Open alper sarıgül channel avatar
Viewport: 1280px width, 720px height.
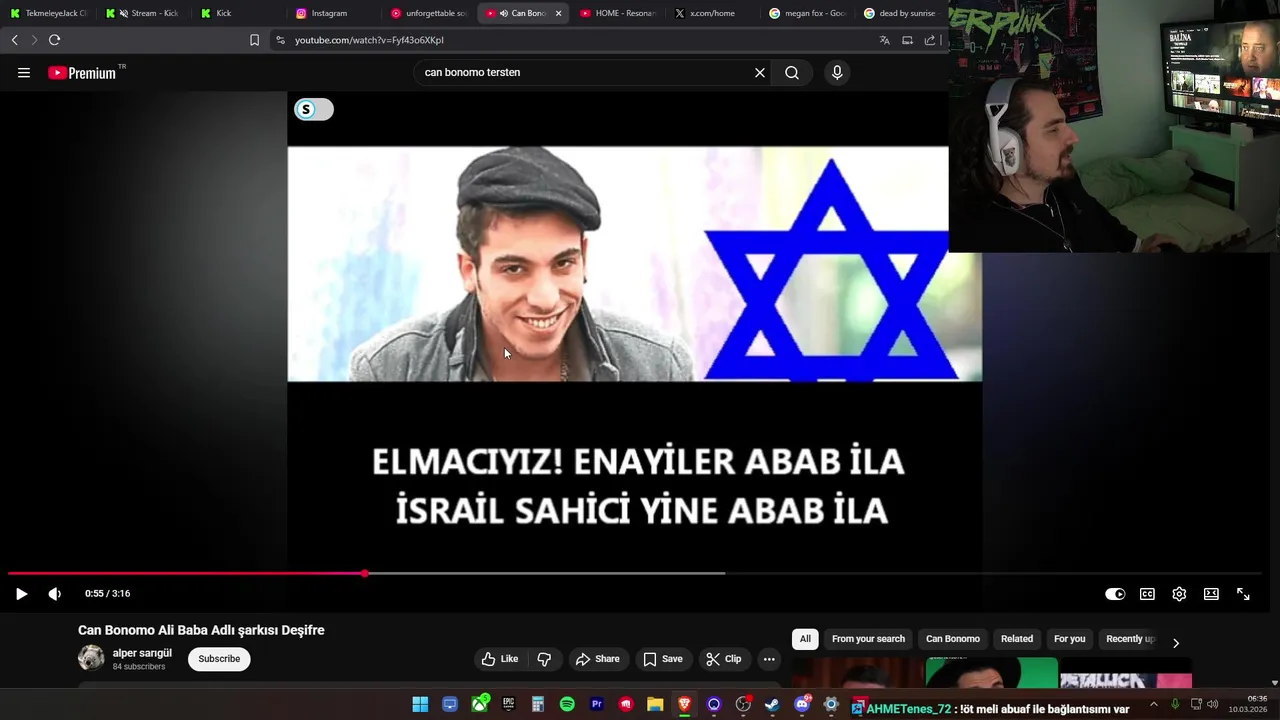click(x=91, y=657)
